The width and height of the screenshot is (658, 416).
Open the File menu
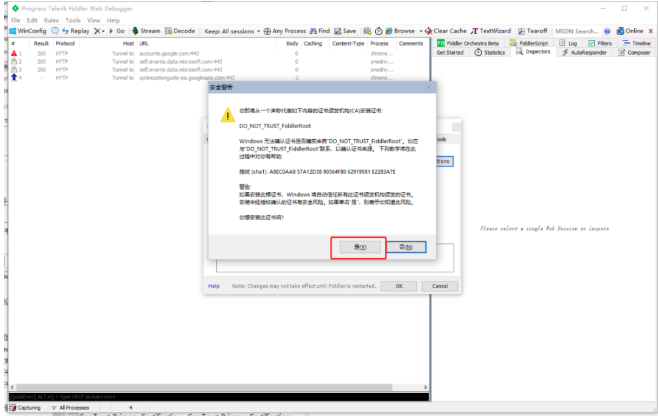[x=16, y=20]
